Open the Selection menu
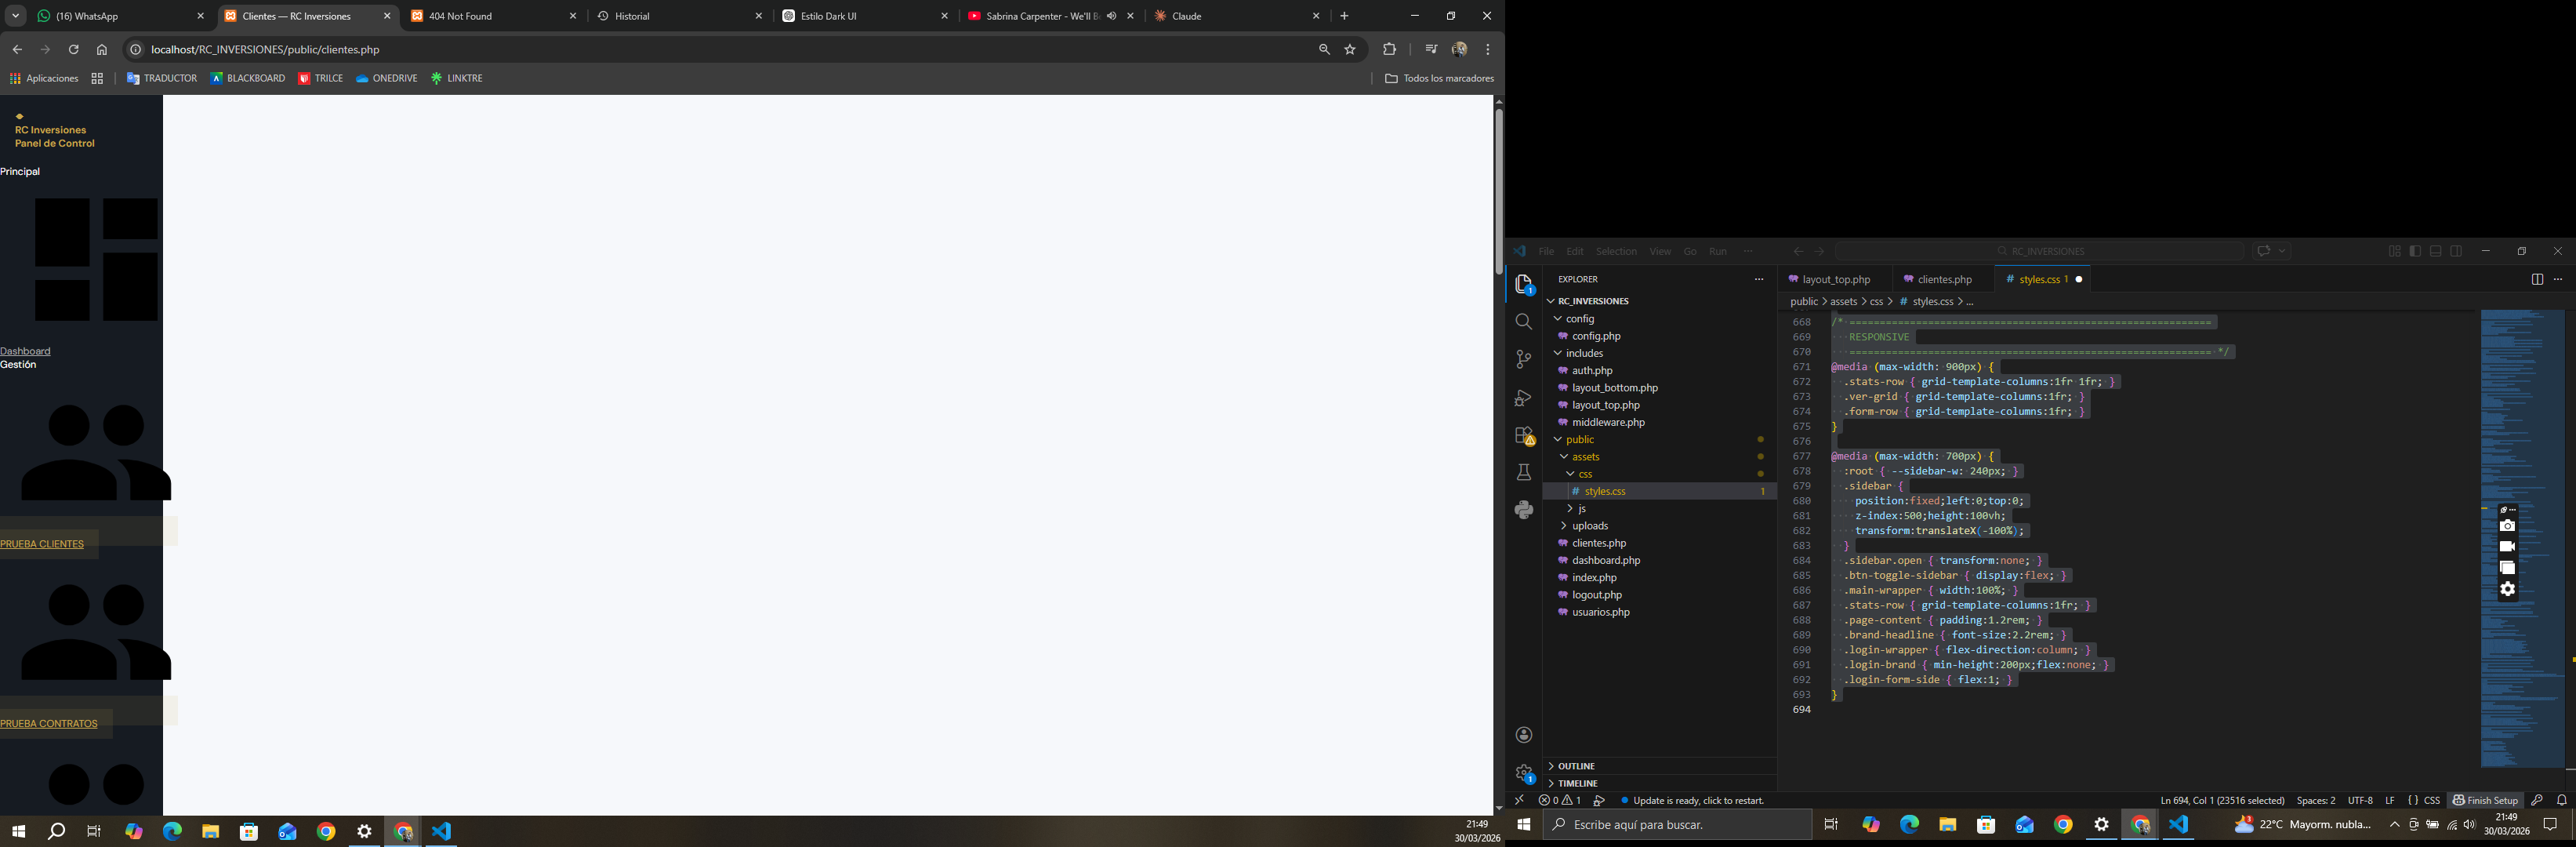 pyautogui.click(x=1615, y=252)
